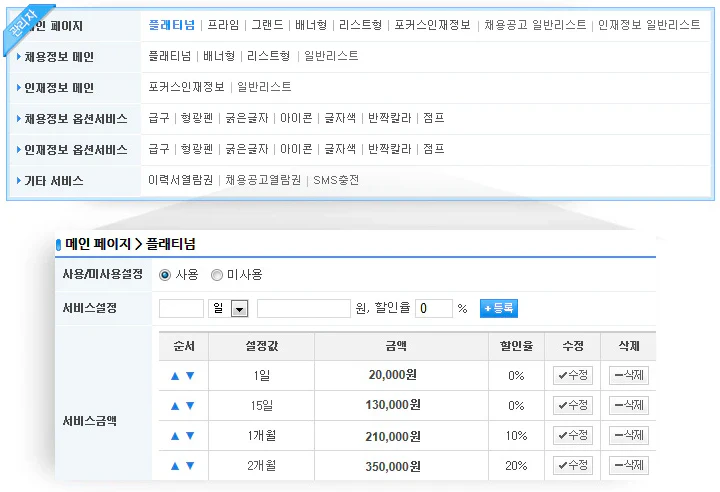Move the 1일 row down with blue arrow
This screenshot has width=720, height=492.
(x=190, y=376)
